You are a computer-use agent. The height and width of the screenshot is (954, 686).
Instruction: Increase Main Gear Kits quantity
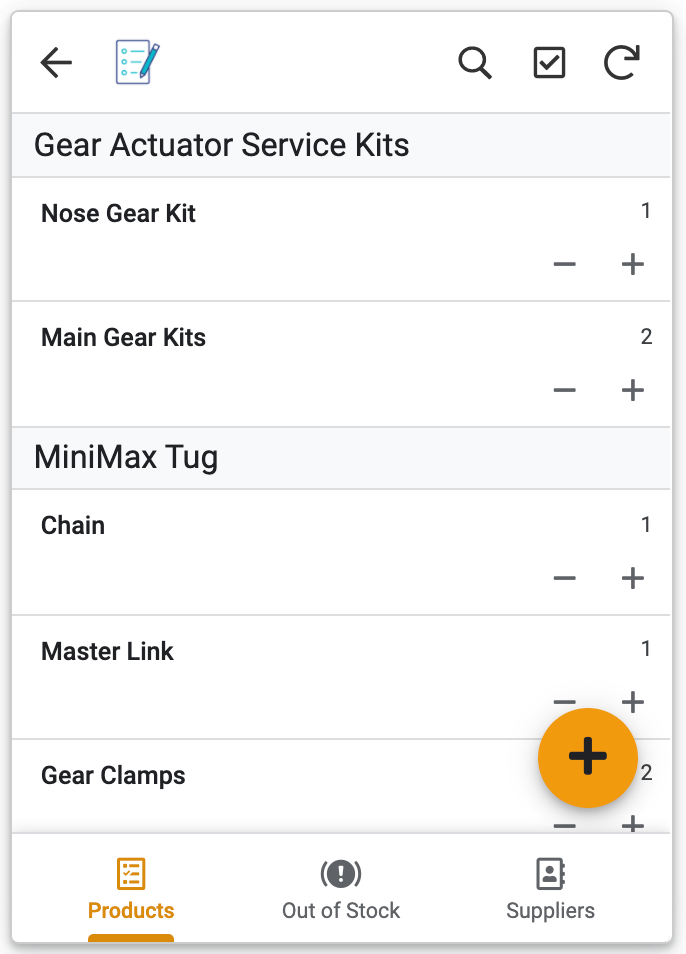pos(632,390)
